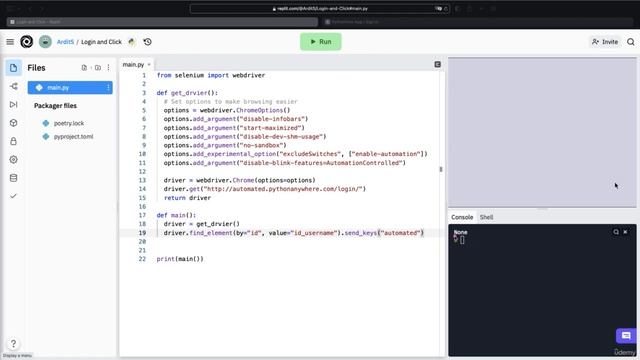Click the 'from selenium import webdriver' line

coord(211,76)
